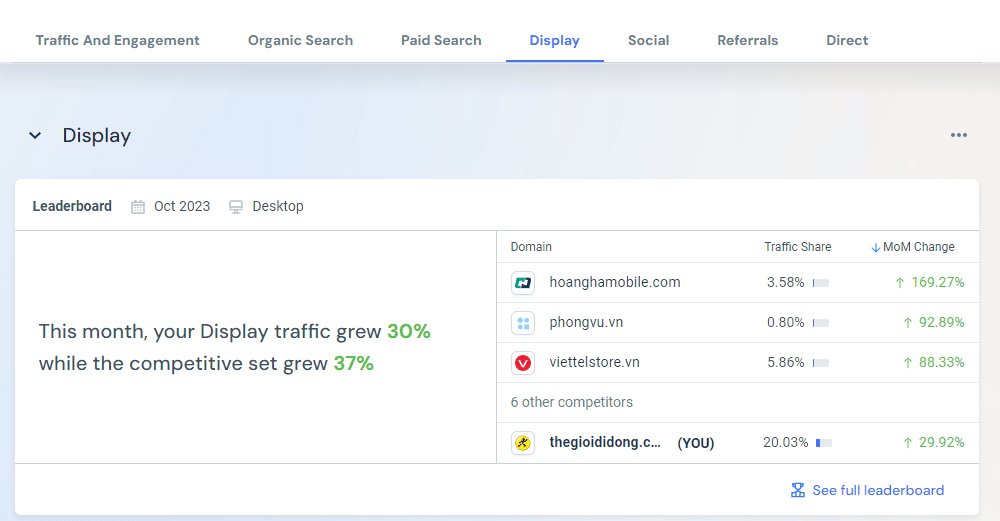Open the Display section three-dot menu

[959, 135]
